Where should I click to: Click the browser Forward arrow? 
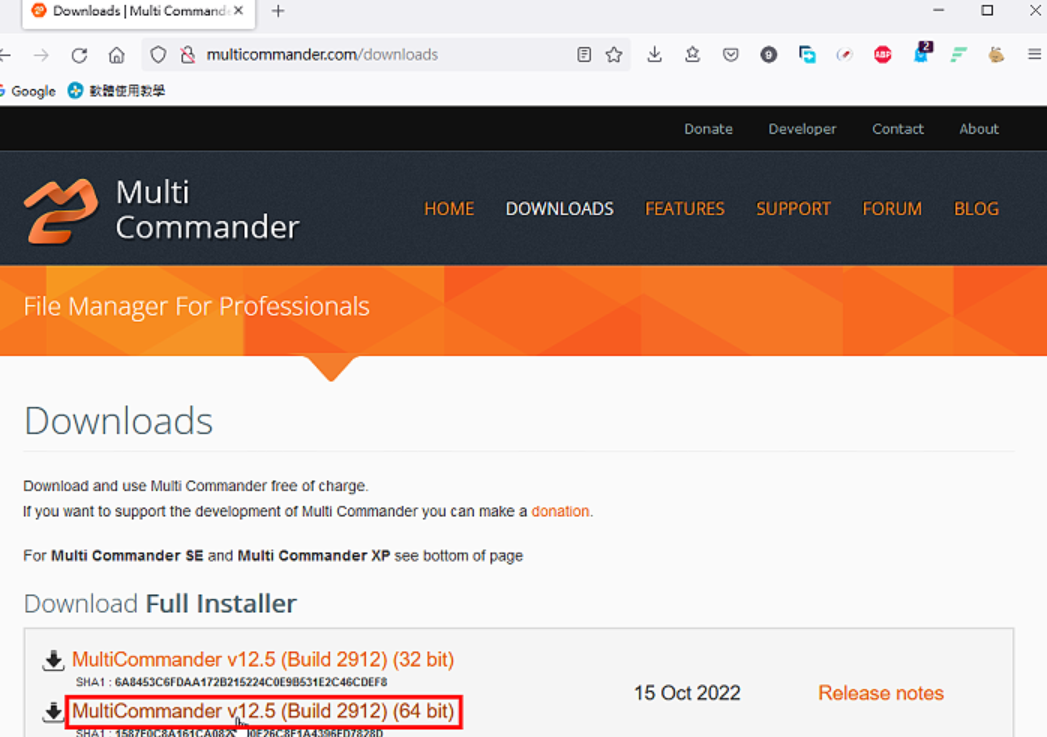[41, 55]
